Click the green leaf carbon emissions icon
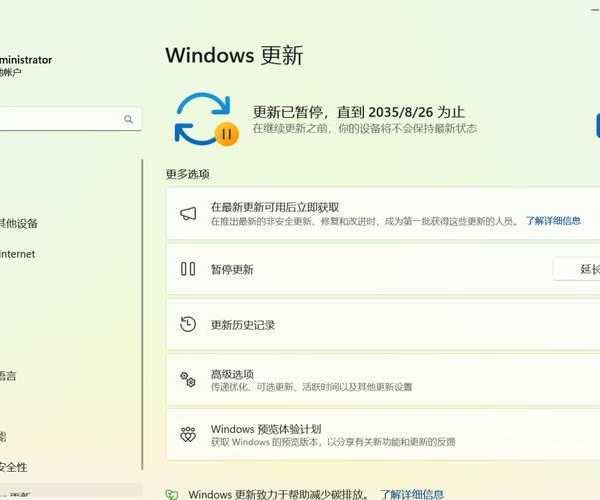Image resolution: width=600 pixels, height=500 pixels. [x=172, y=495]
